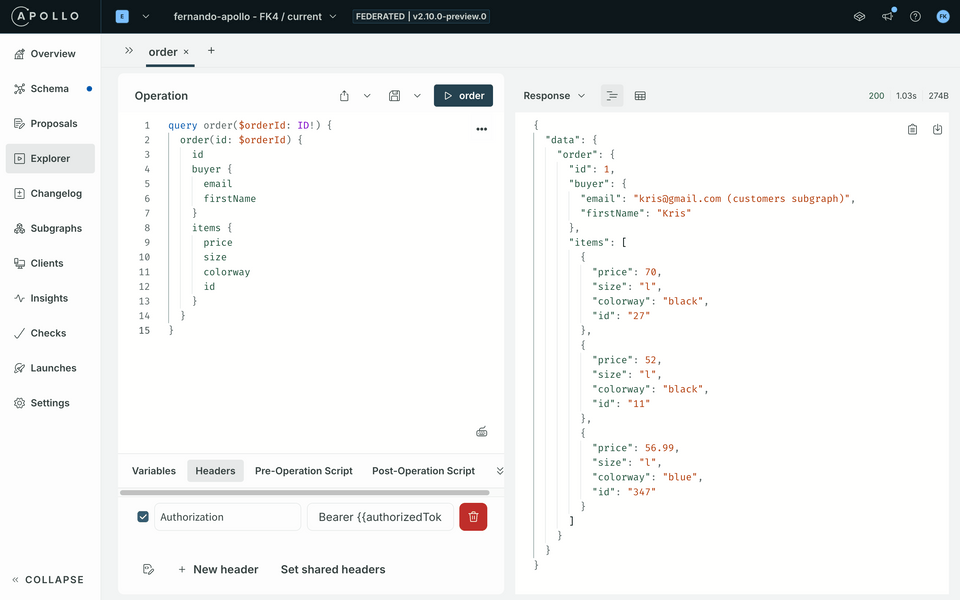This screenshot has height=600, width=960.
Task: Edit the Bearer token value field
Action: coord(380,517)
